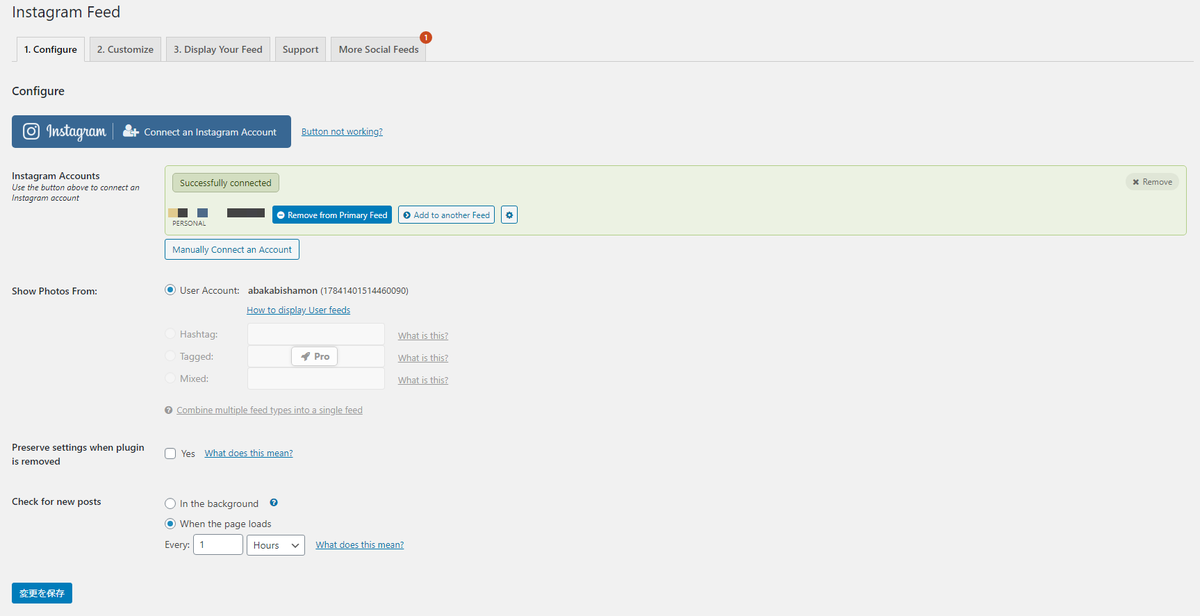Open the Support tab
The width and height of the screenshot is (1200, 616).
click(x=300, y=49)
